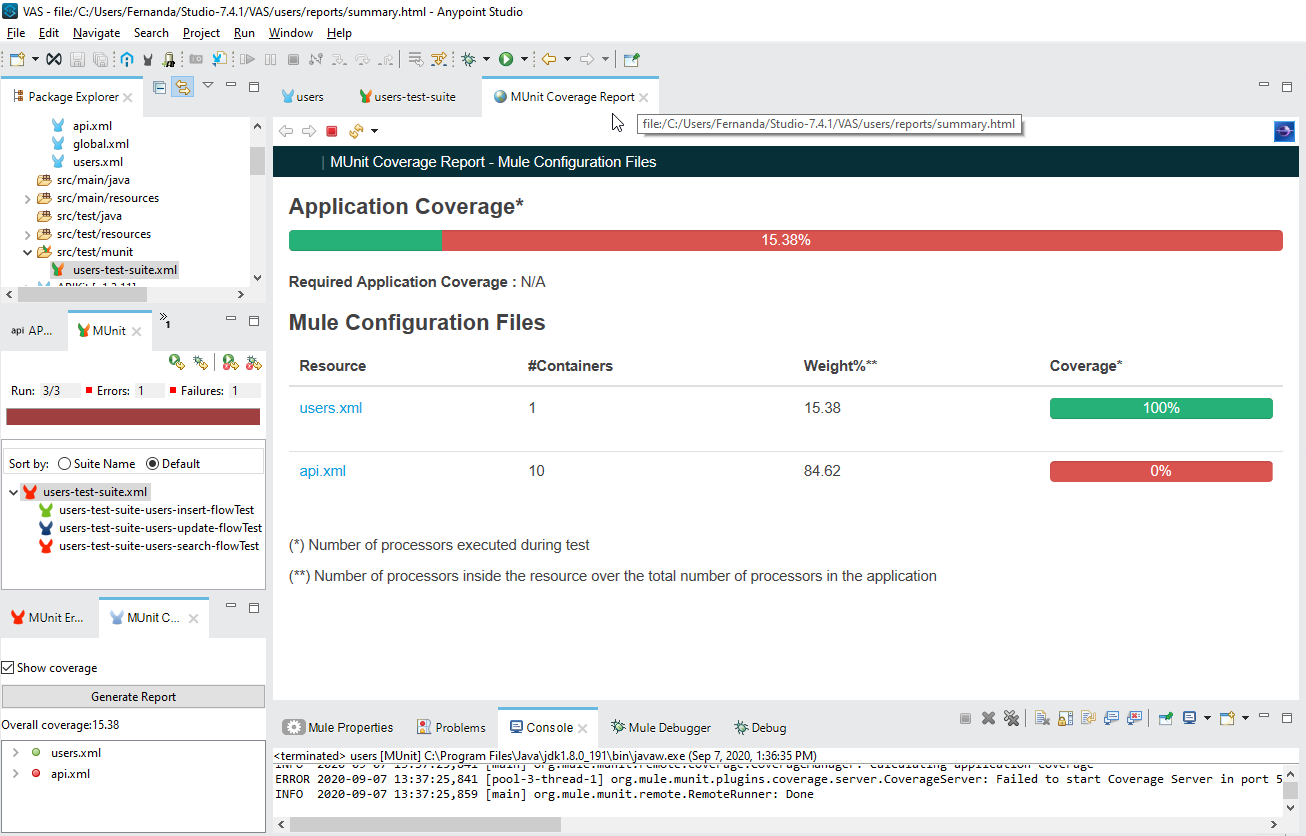Click the 15.38% application coverage bar
Screen dimensions: 1306x836
(x=786, y=240)
